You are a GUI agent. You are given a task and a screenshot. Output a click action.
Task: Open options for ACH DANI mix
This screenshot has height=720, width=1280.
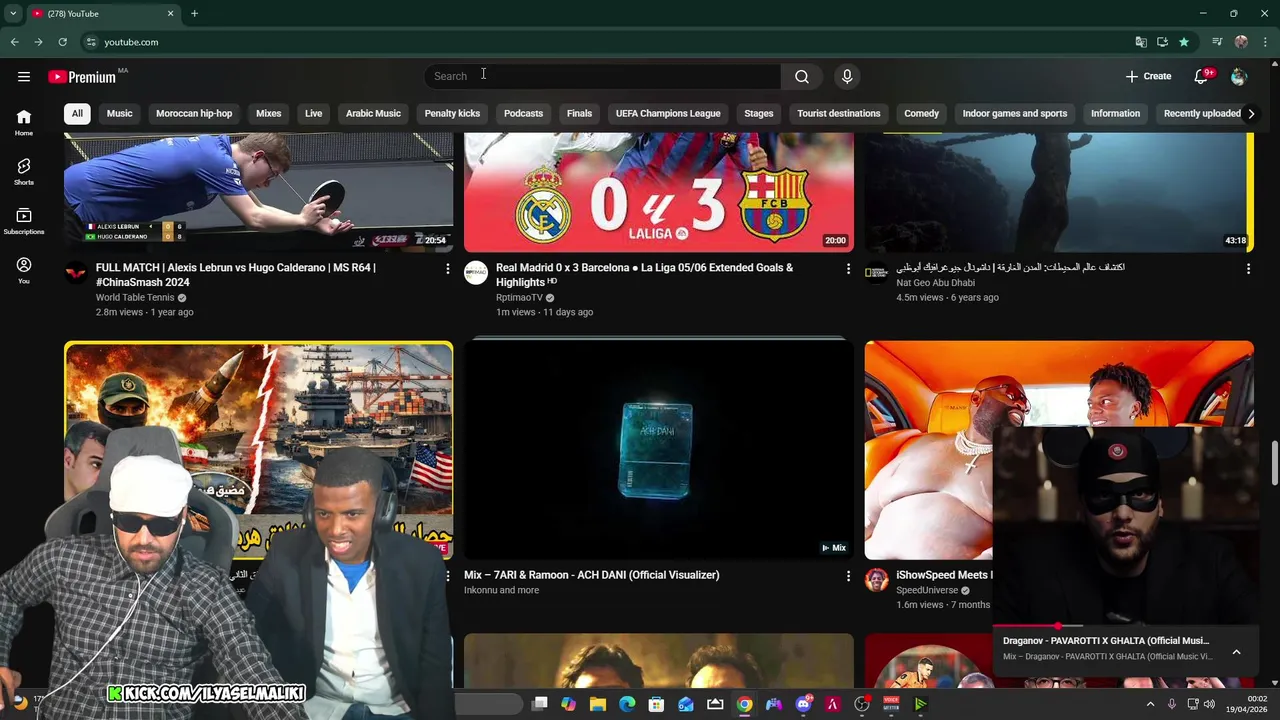pos(848,576)
